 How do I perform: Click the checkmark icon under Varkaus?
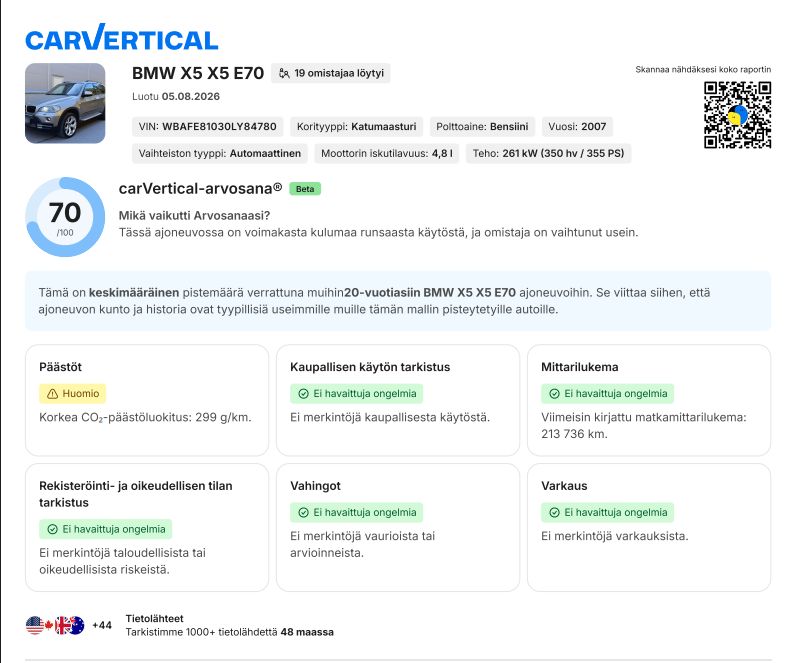pos(554,512)
